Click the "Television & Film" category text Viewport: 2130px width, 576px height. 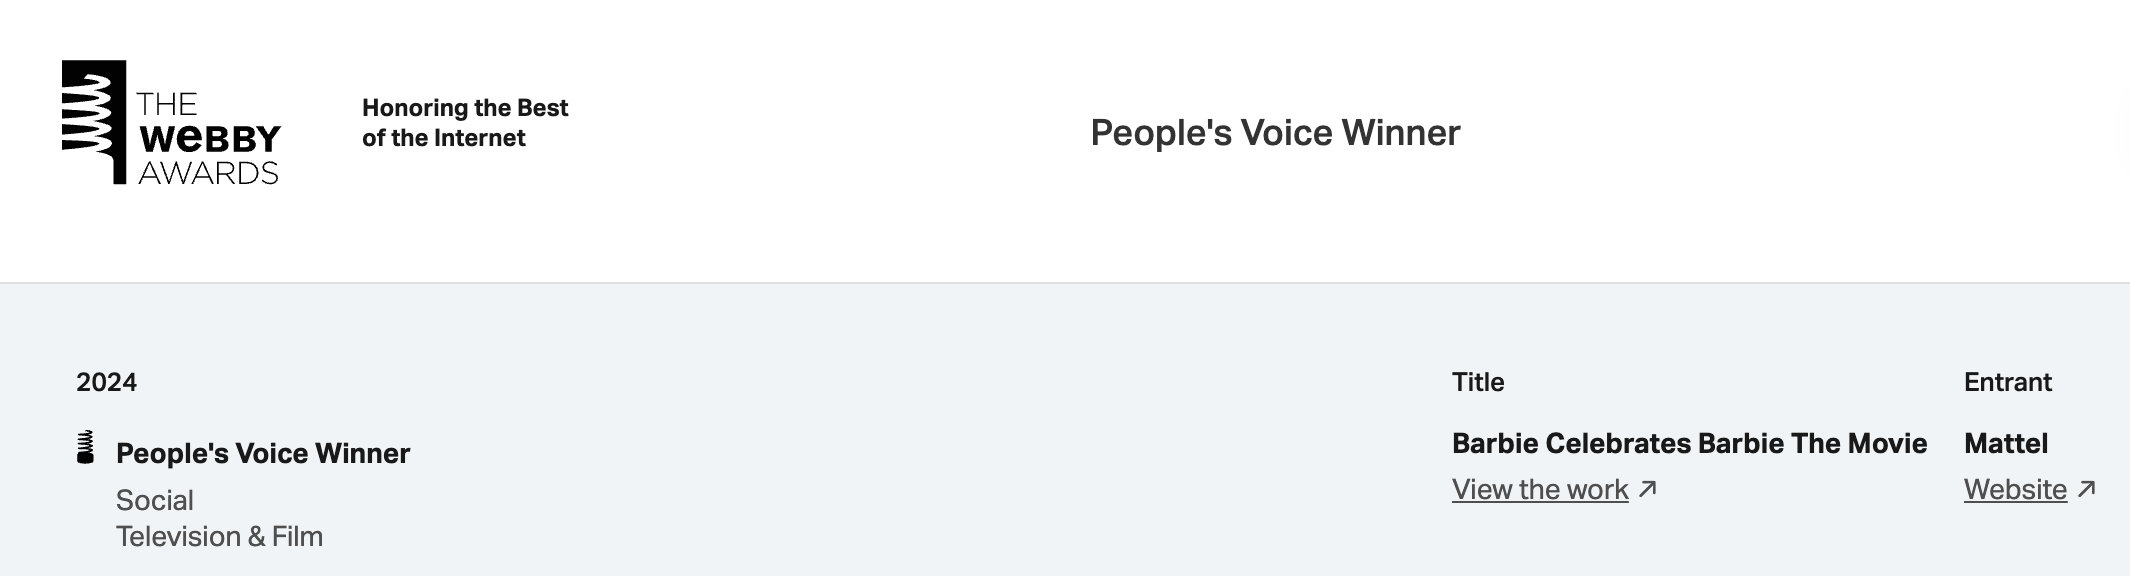tap(219, 536)
